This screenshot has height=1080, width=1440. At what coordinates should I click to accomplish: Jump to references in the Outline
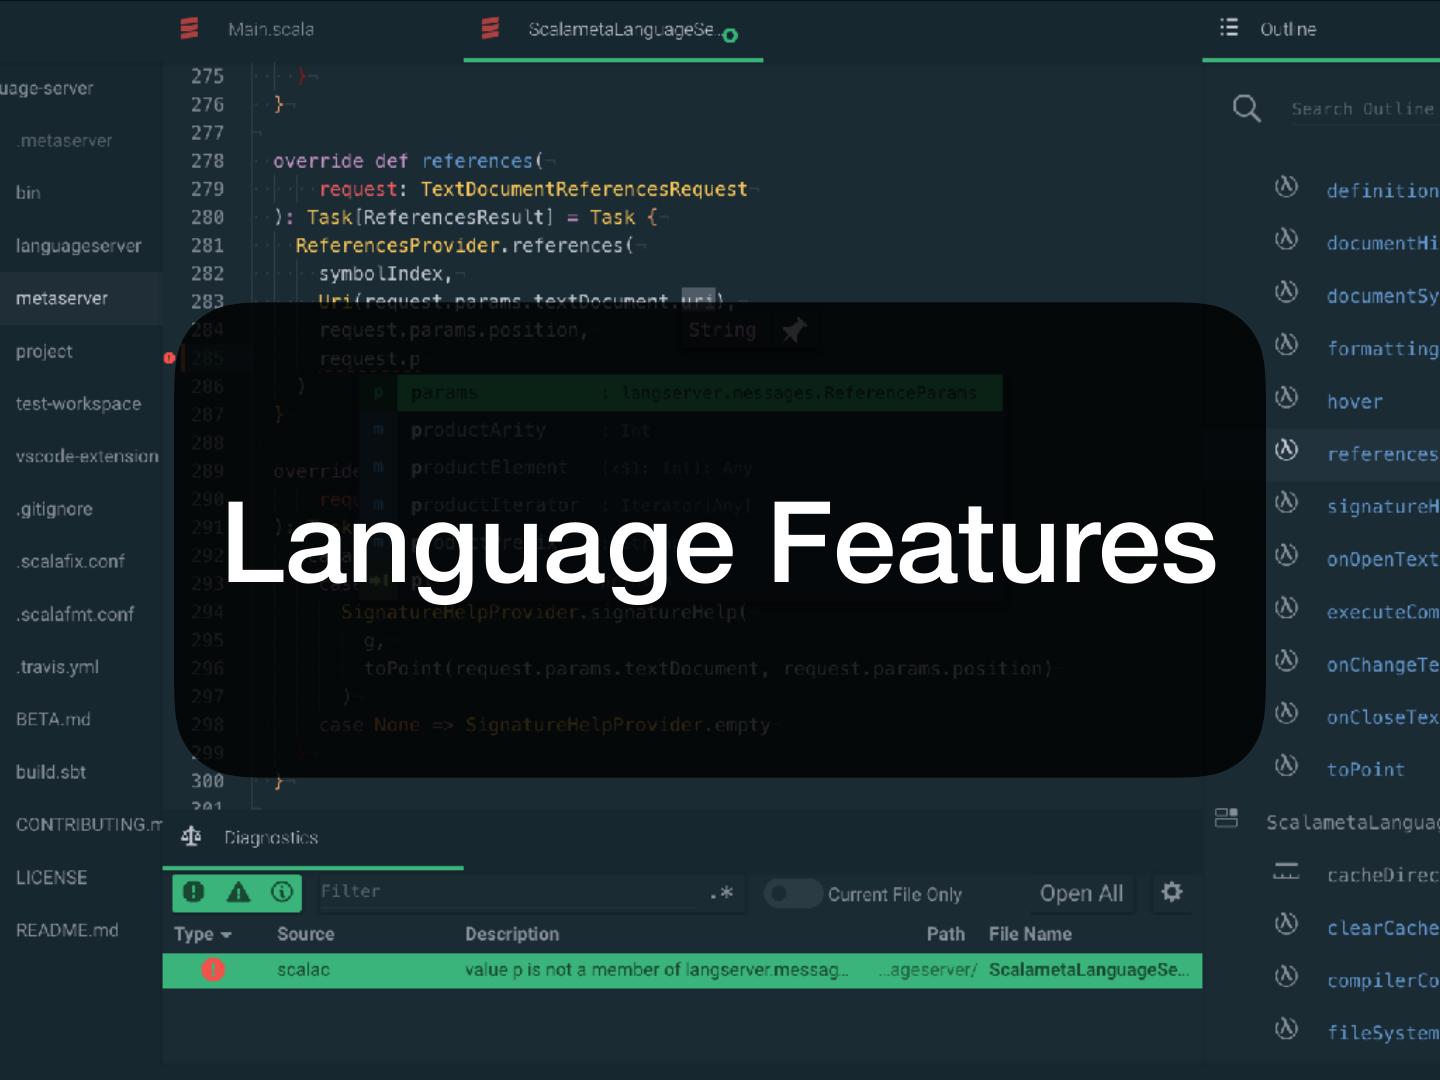[x=1380, y=454]
